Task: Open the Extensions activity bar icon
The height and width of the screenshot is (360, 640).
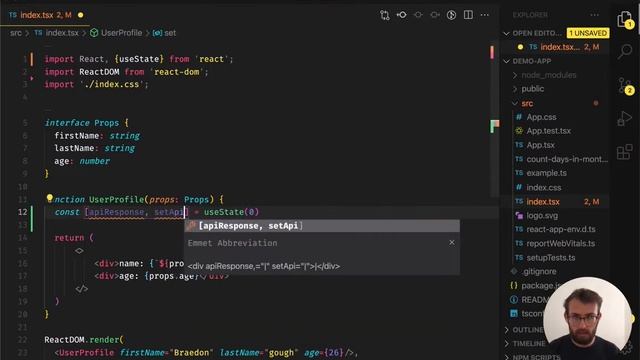Action: point(624,152)
